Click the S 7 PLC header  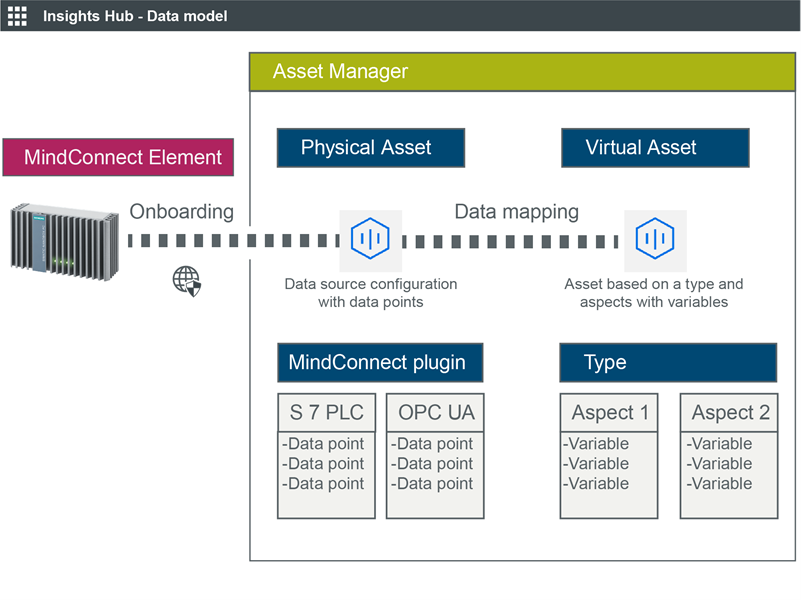tap(326, 413)
